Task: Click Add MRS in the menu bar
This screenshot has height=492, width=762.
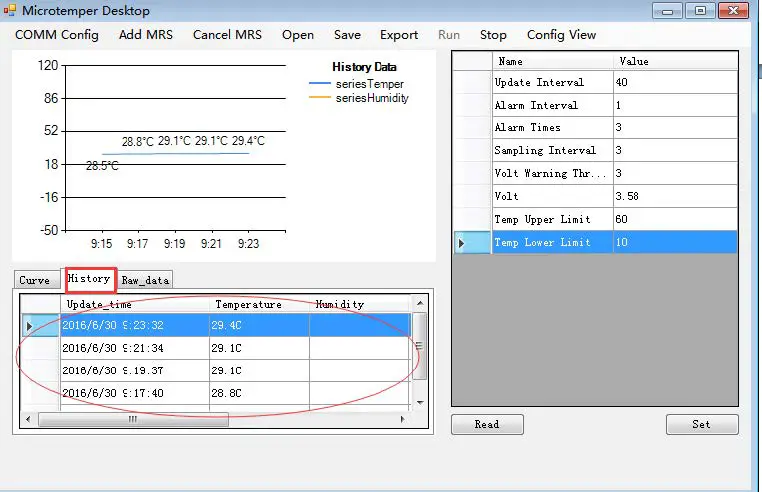Action: (146, 35)
